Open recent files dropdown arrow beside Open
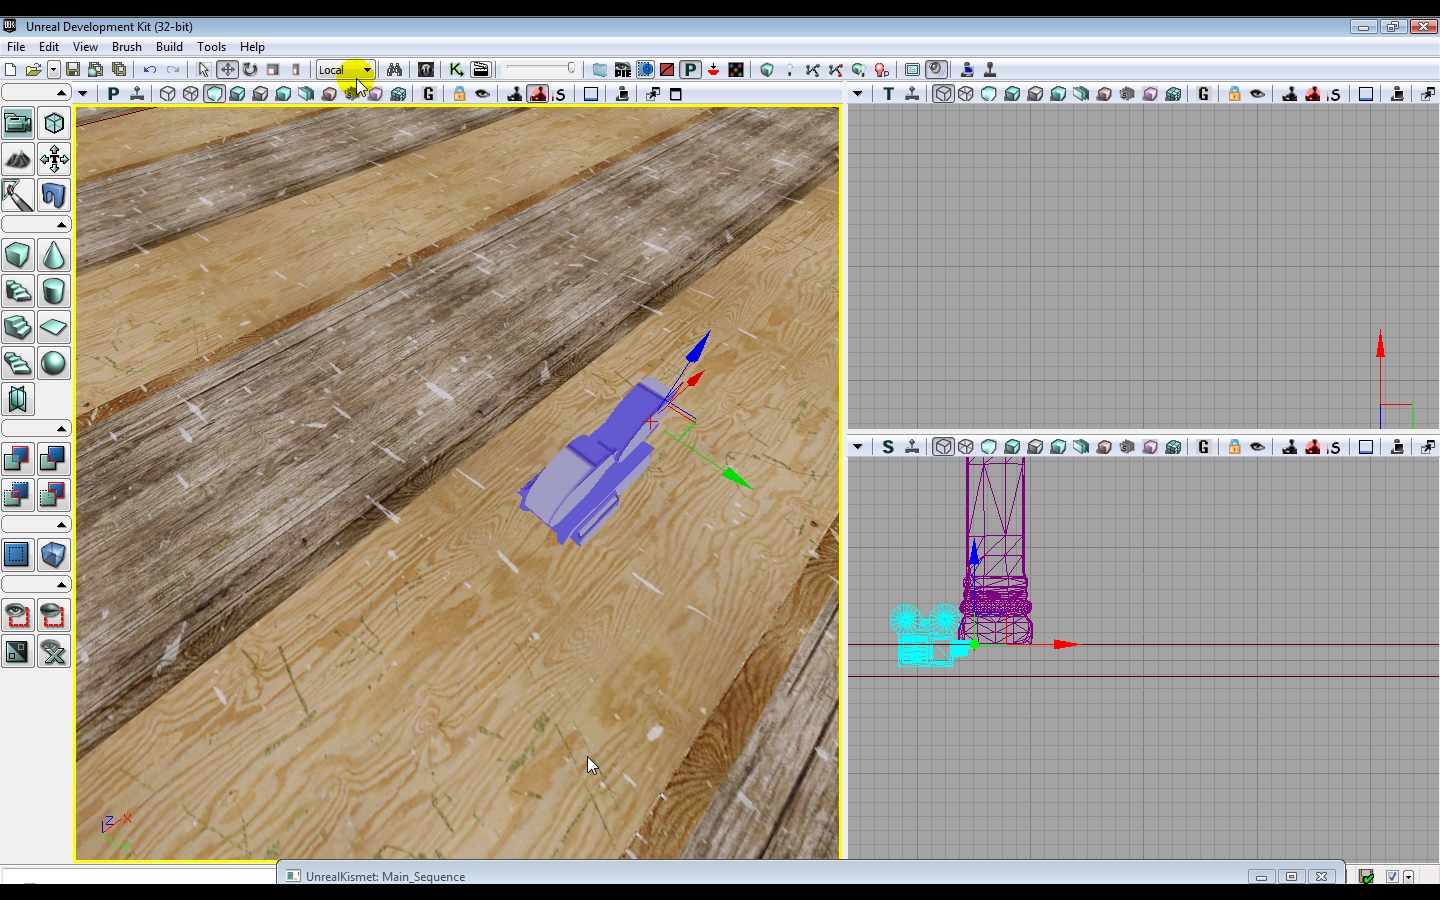This screenshot has width=1440, height=900. click(x=54, y=70)
